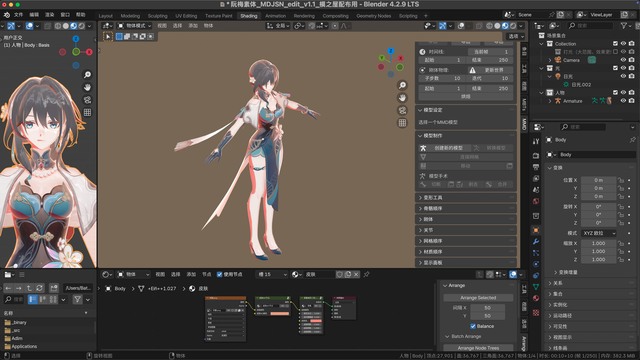Screen dimensions: 640x360
Task: Expand the Camera item in outliner
Action: point(550,60)
